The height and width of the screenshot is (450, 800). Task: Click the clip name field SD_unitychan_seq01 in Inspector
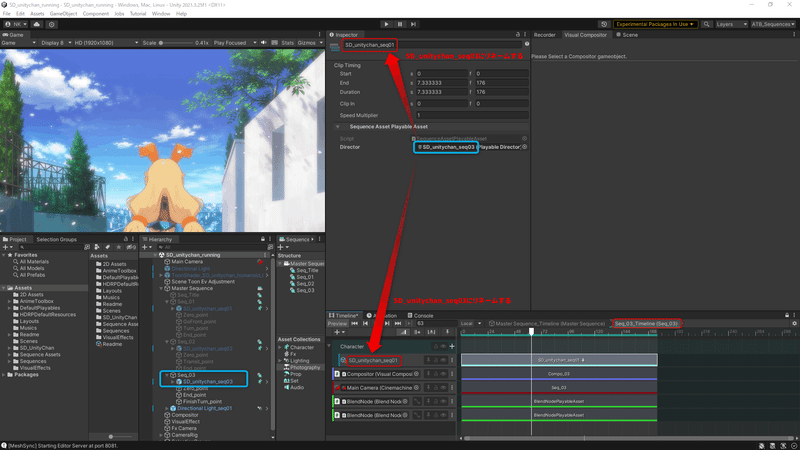coord(432,45)
